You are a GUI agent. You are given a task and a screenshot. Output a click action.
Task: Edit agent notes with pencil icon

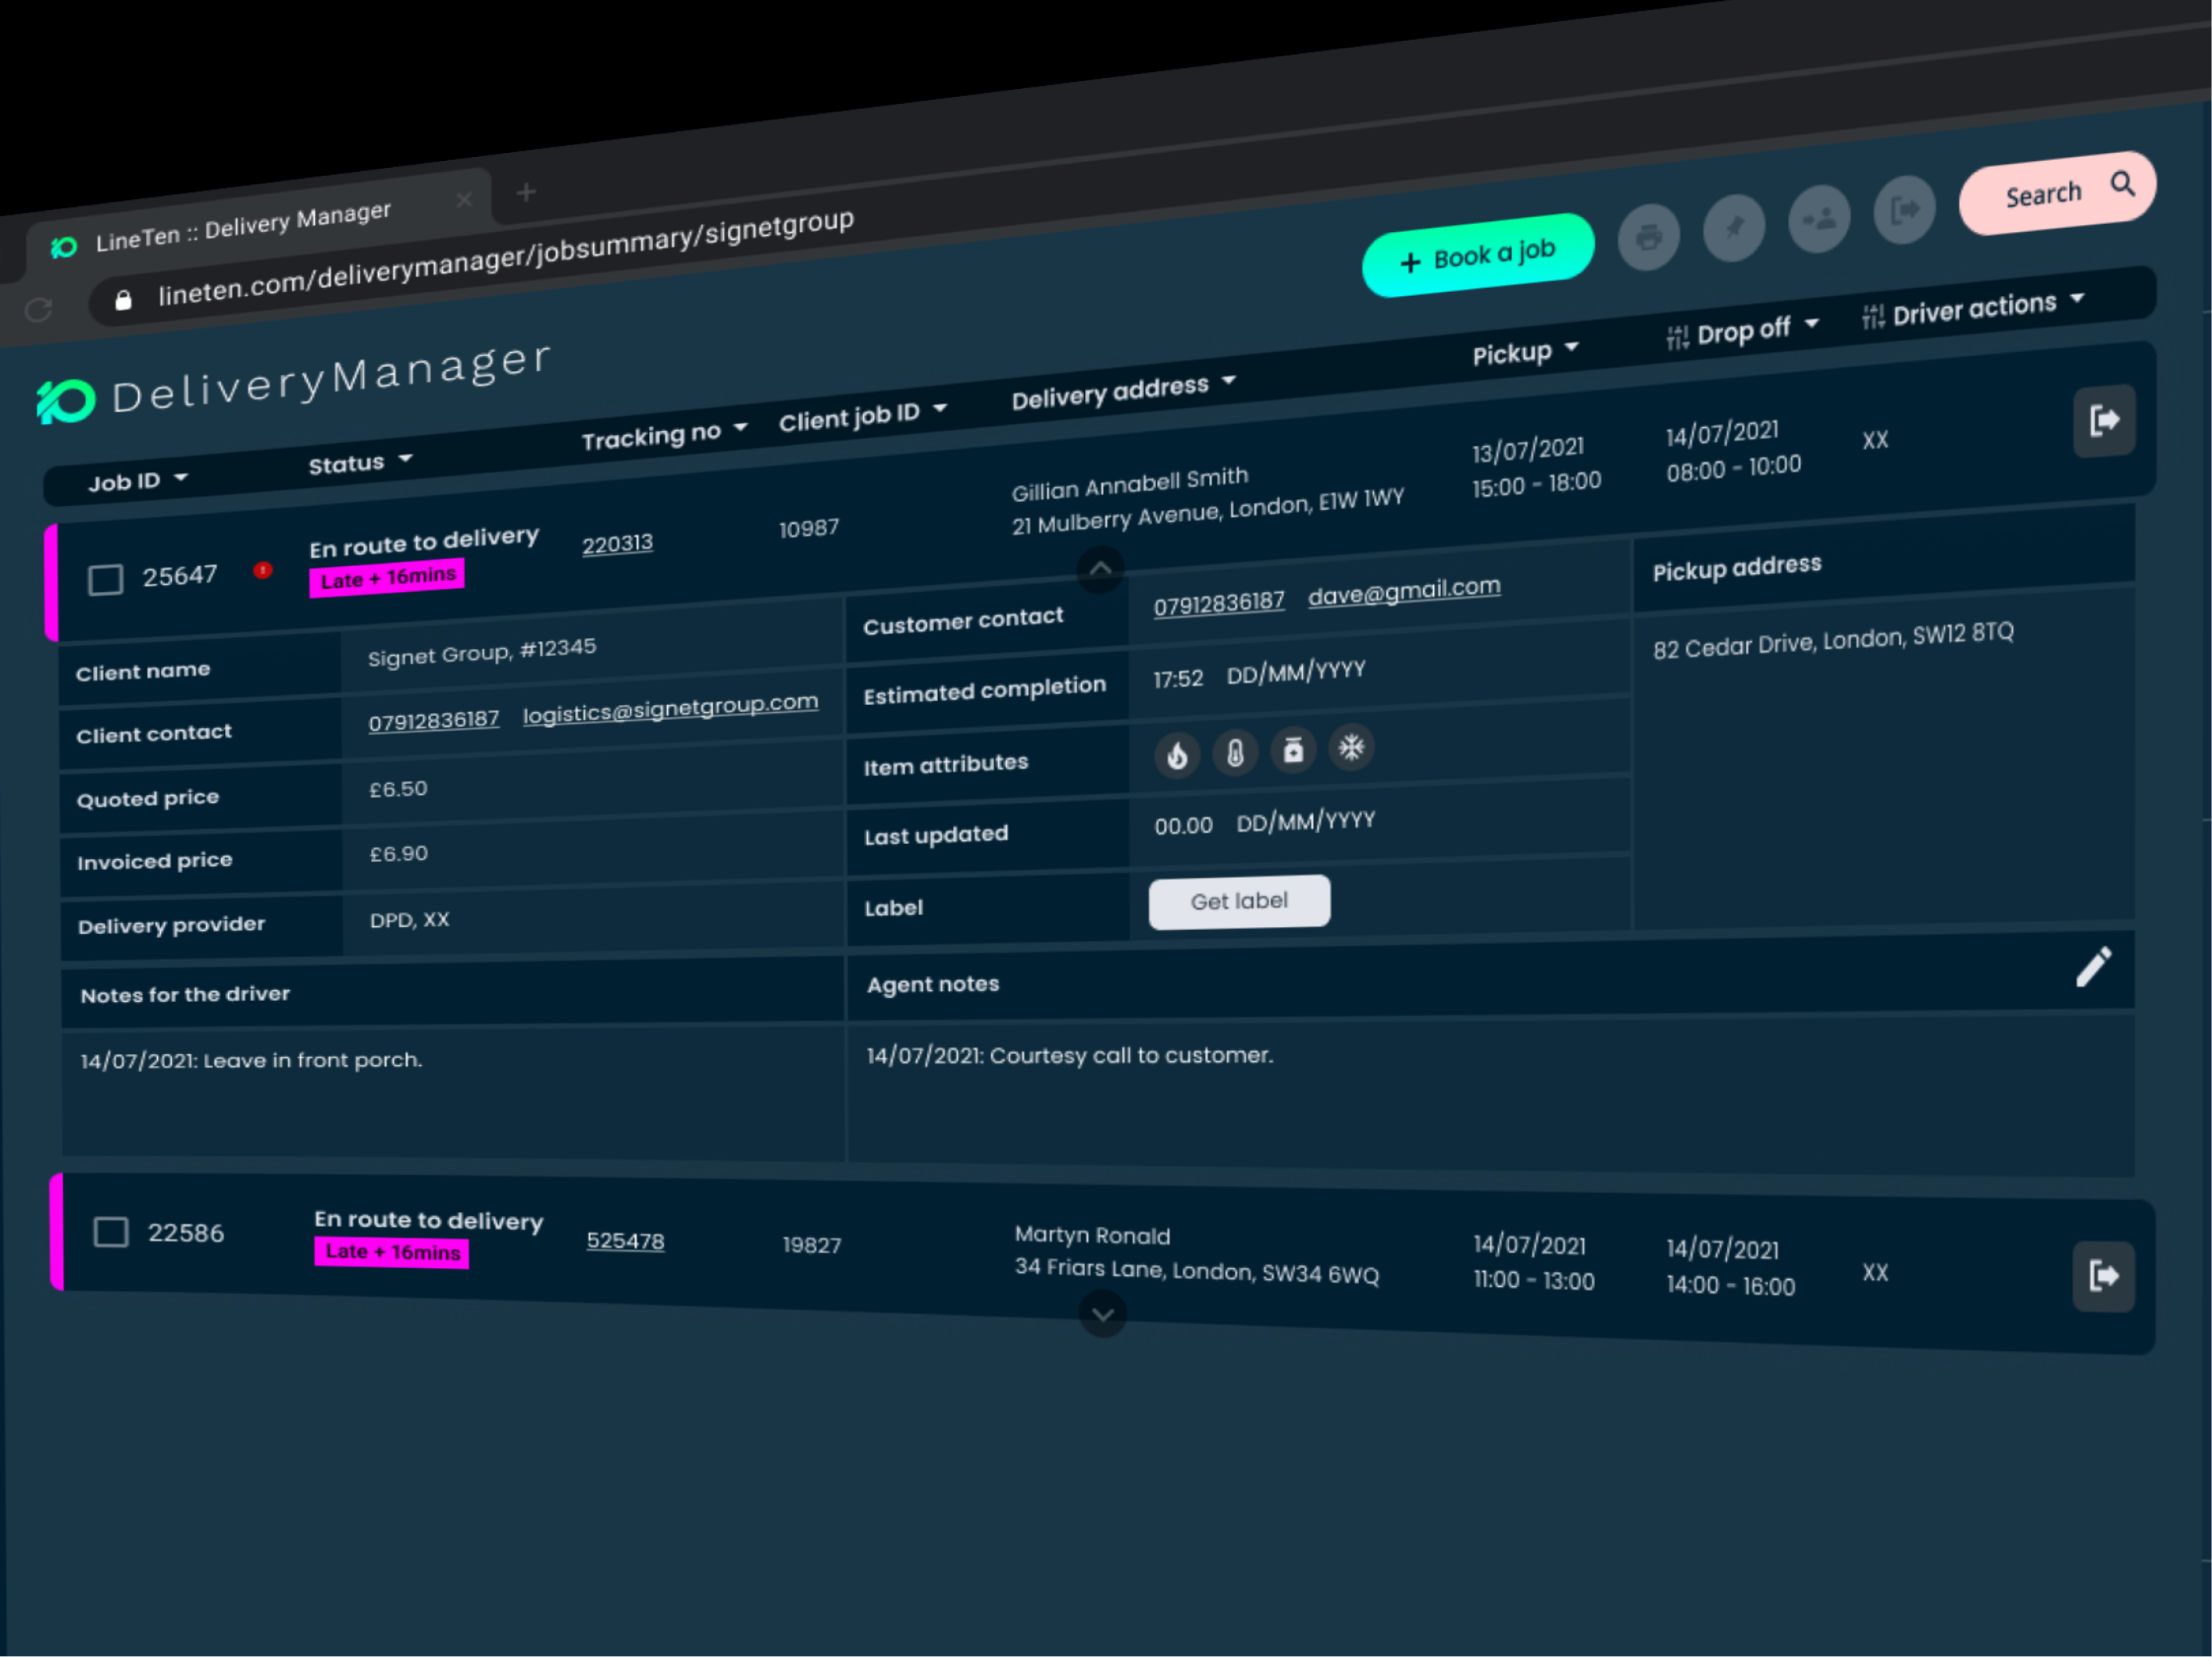click(x=2093, y=967)
